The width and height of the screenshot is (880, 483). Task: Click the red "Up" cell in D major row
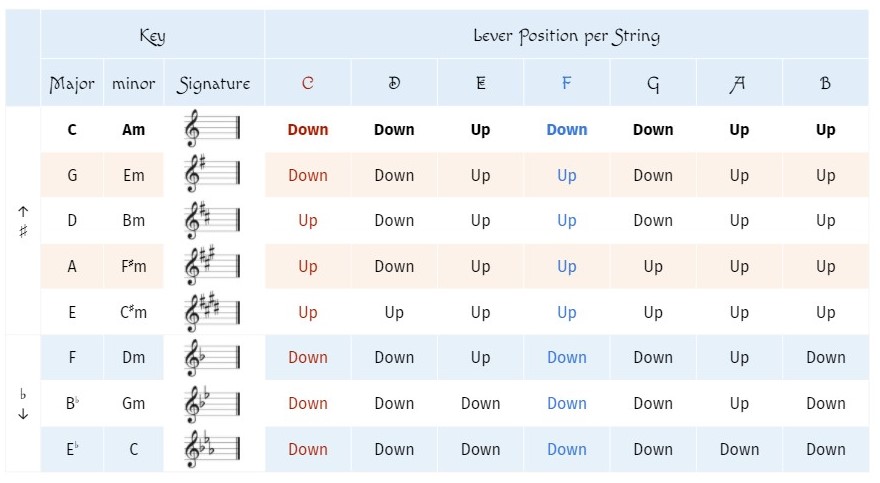pyautogui.click(x=307, y=220)
